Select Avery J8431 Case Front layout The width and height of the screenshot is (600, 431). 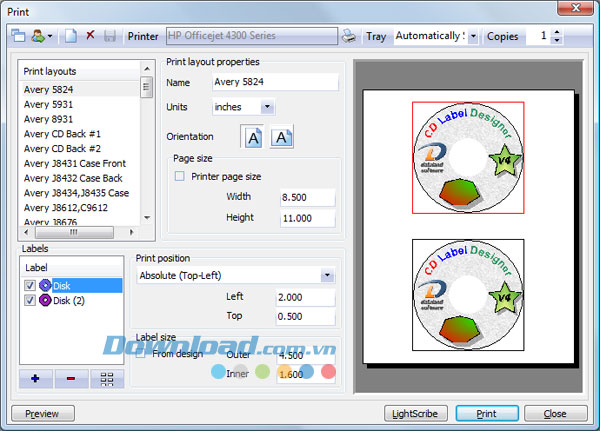coord(80,163)
